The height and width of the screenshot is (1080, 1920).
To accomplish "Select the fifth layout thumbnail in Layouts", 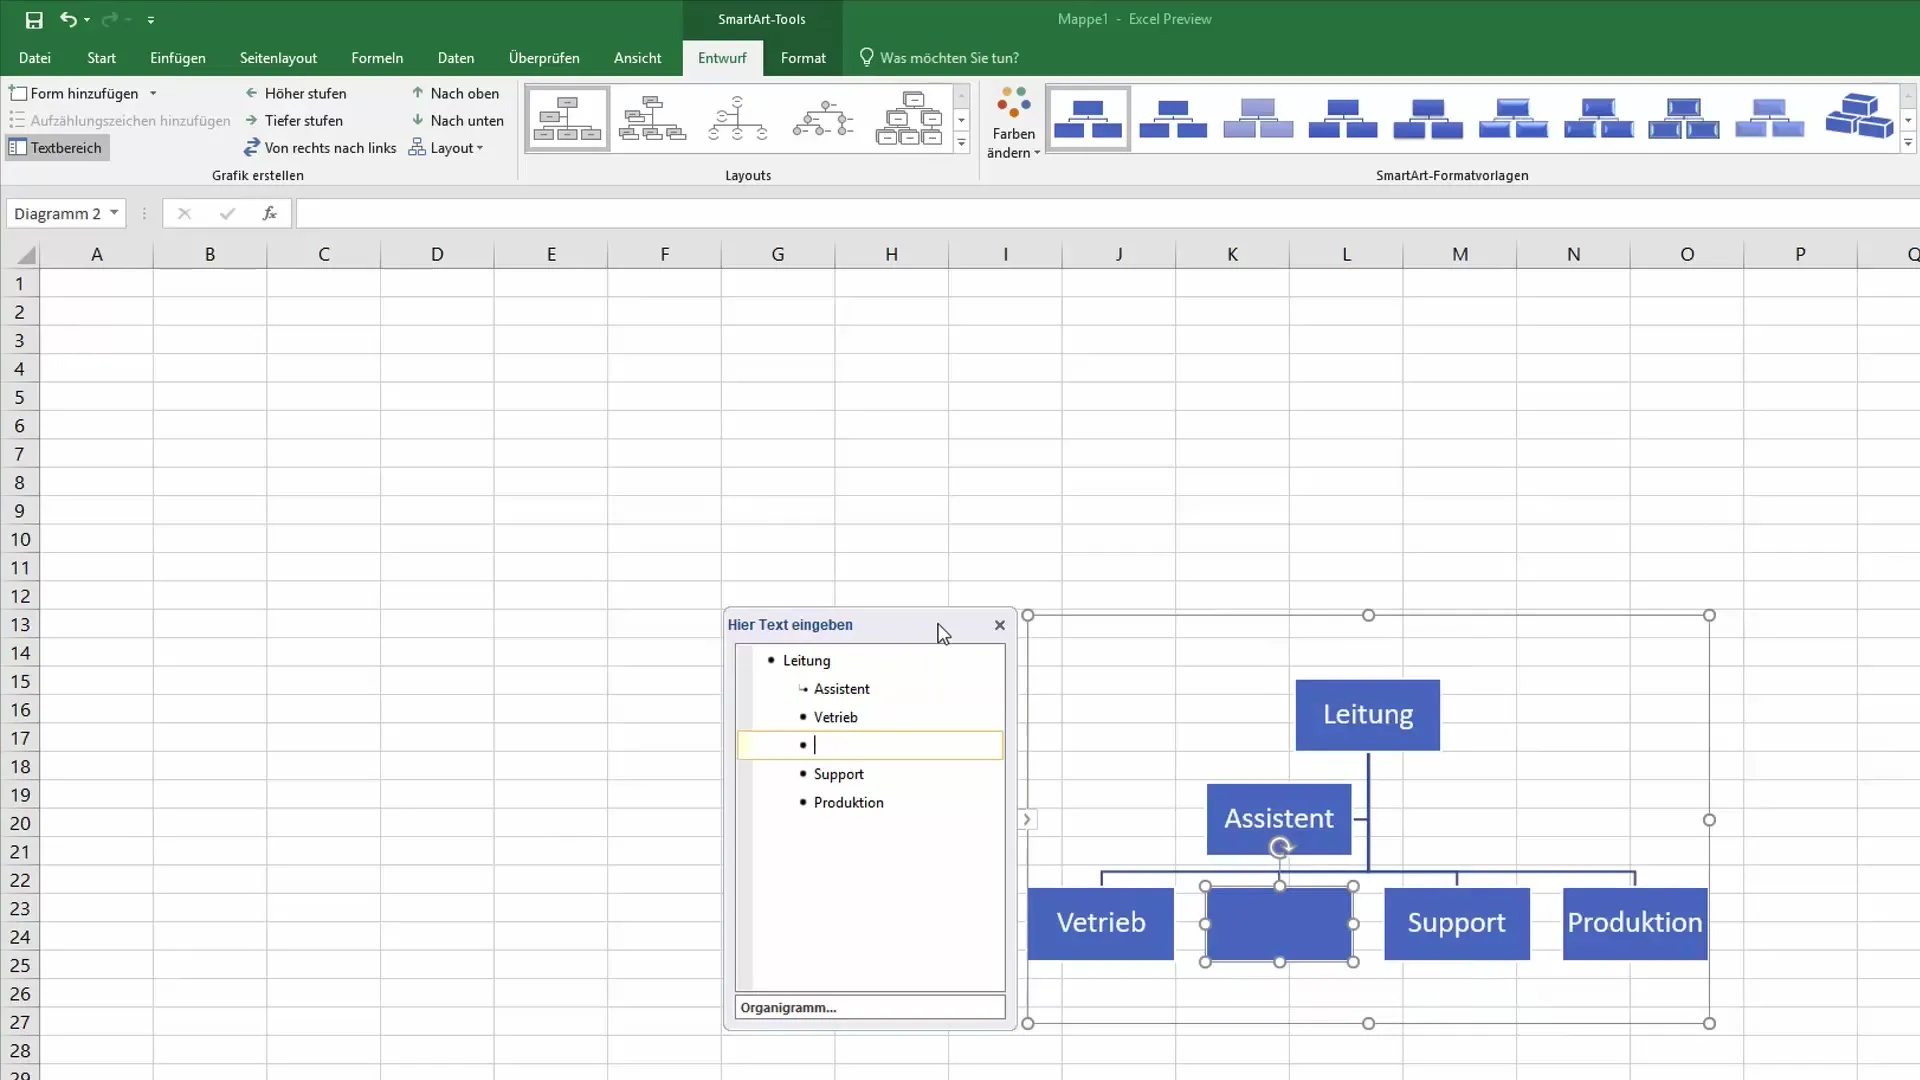I will pos(909,118).
